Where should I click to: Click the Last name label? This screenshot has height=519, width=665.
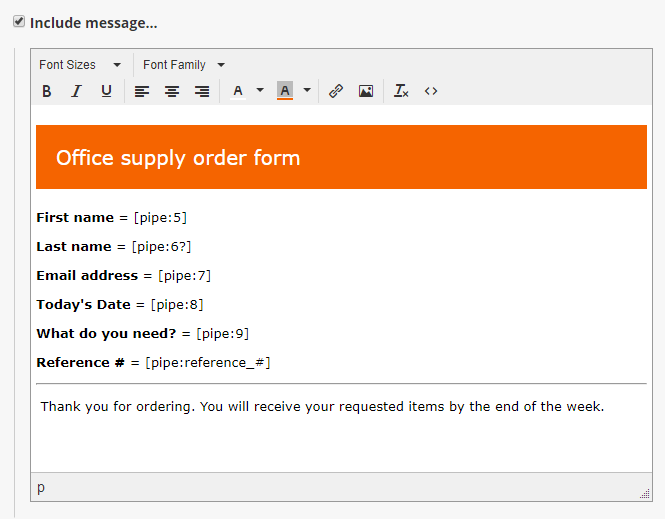coord(74,246)
